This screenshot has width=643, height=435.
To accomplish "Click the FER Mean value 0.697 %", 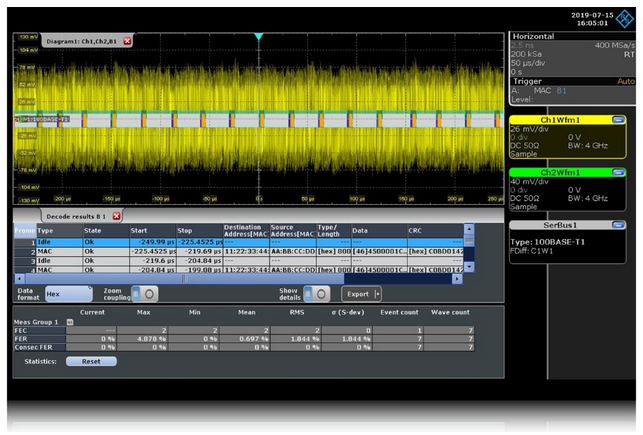I will [x=245, y=339].
